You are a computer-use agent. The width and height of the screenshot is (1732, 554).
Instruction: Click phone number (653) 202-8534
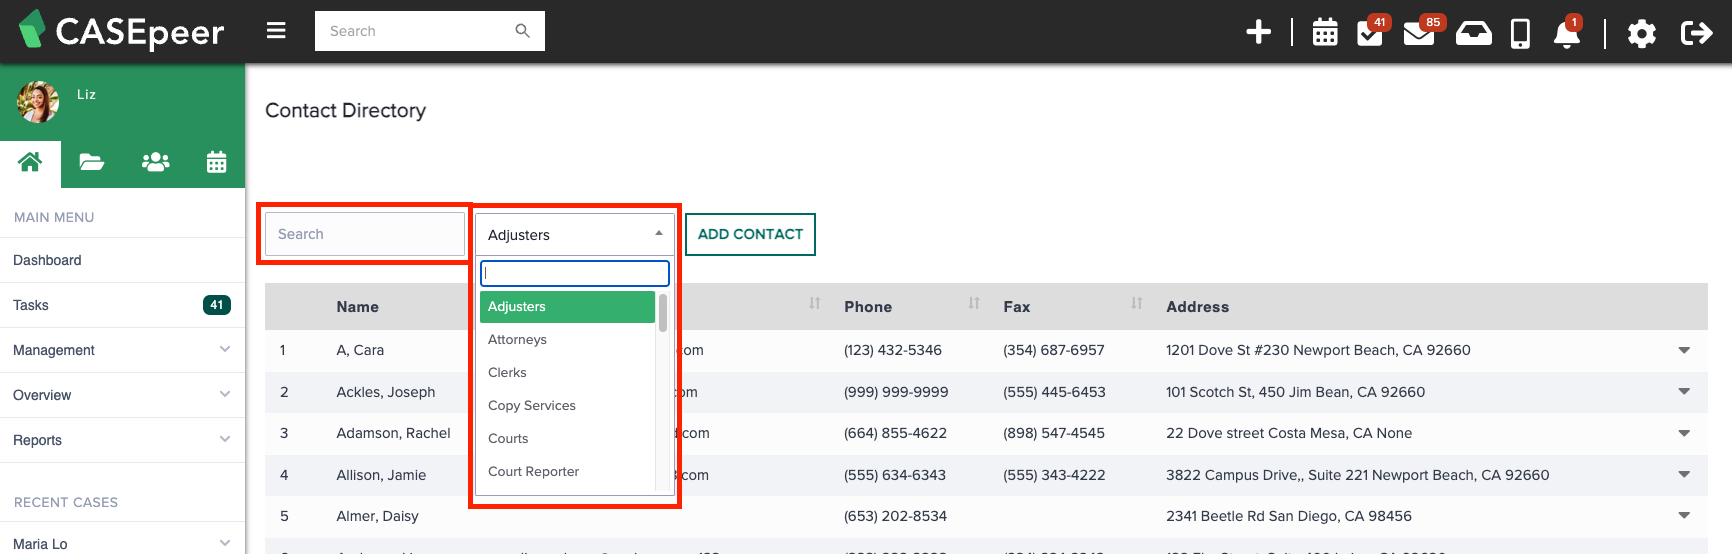pyautogui.click(x=895, y=516)
